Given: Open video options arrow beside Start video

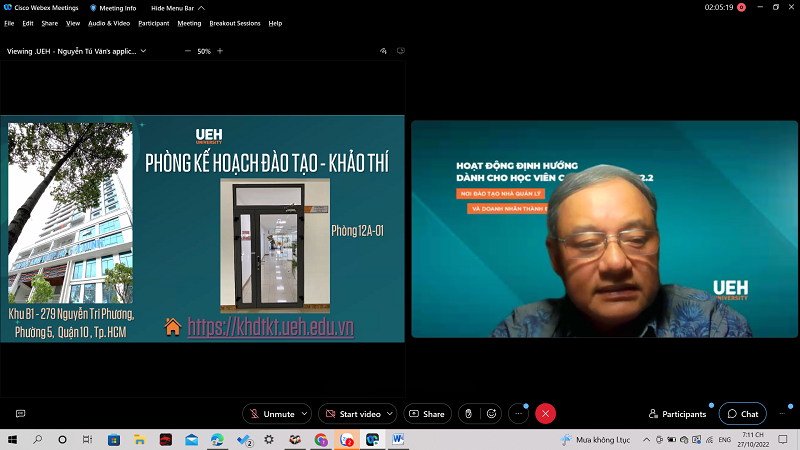Looking at the screenshot, I should [390, 414].
